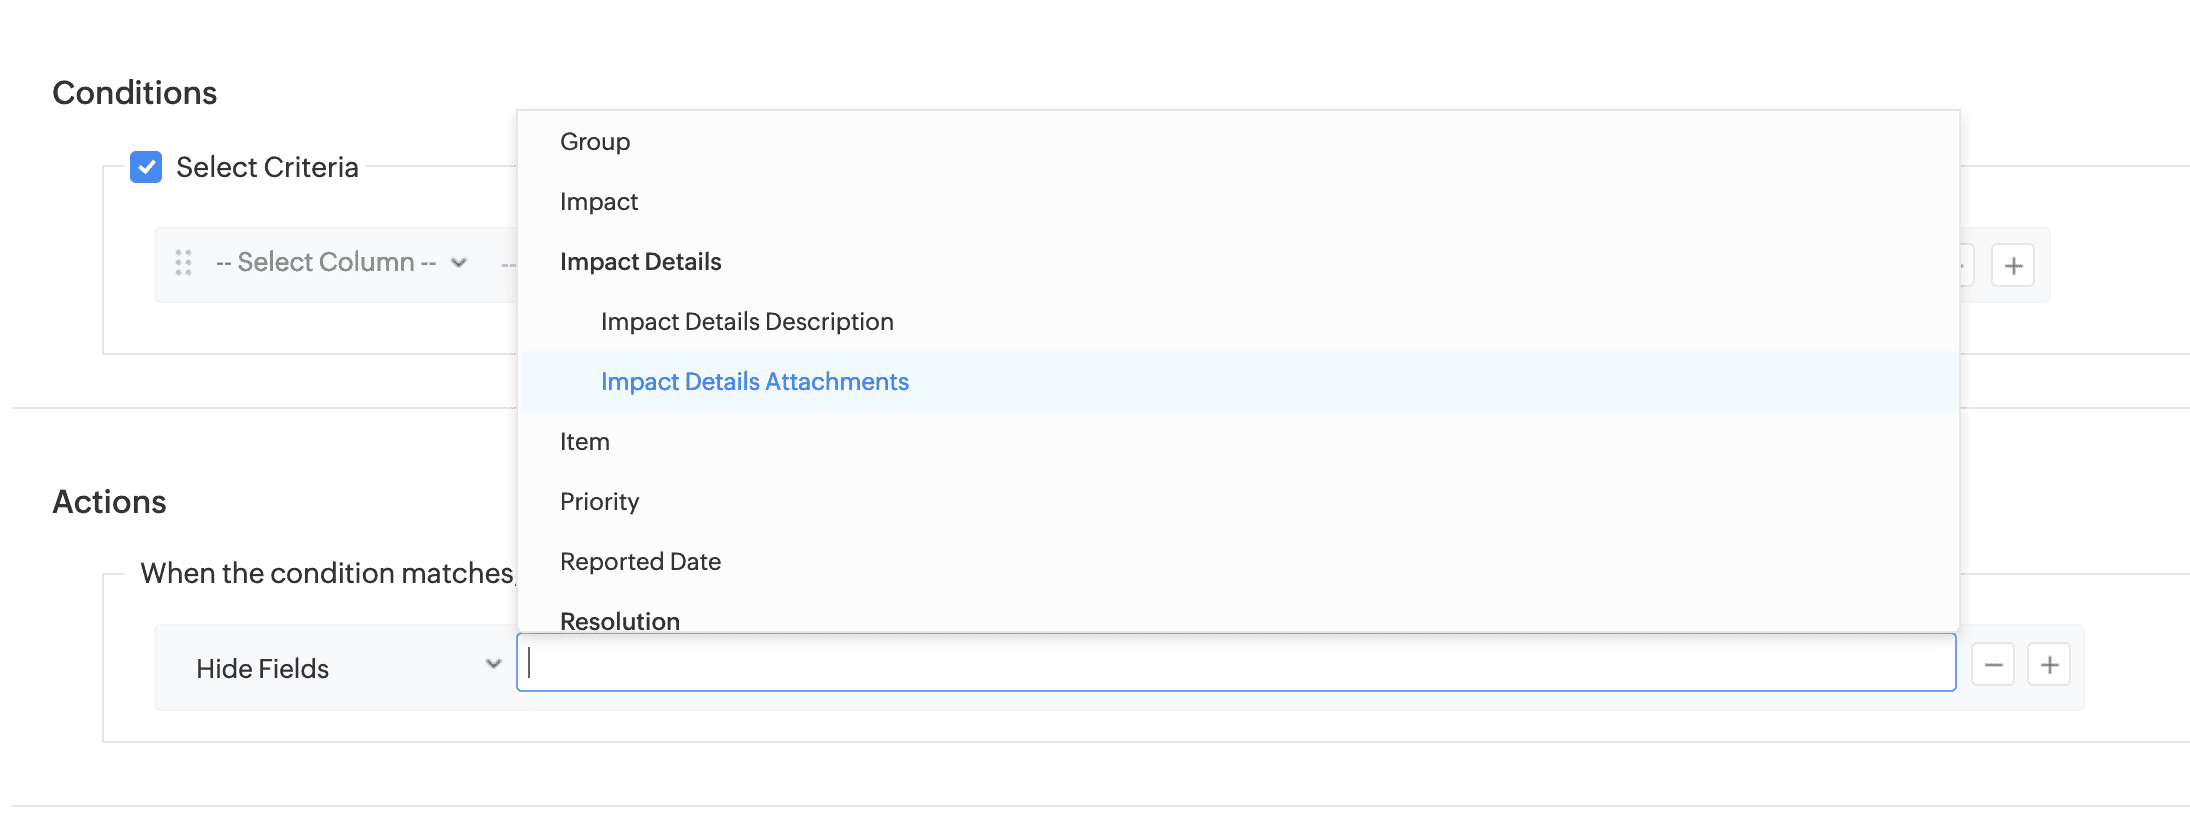Select Reported Date field option
Screen dimensions: 2190x832
pyautogui.click(x=641, y=562)
